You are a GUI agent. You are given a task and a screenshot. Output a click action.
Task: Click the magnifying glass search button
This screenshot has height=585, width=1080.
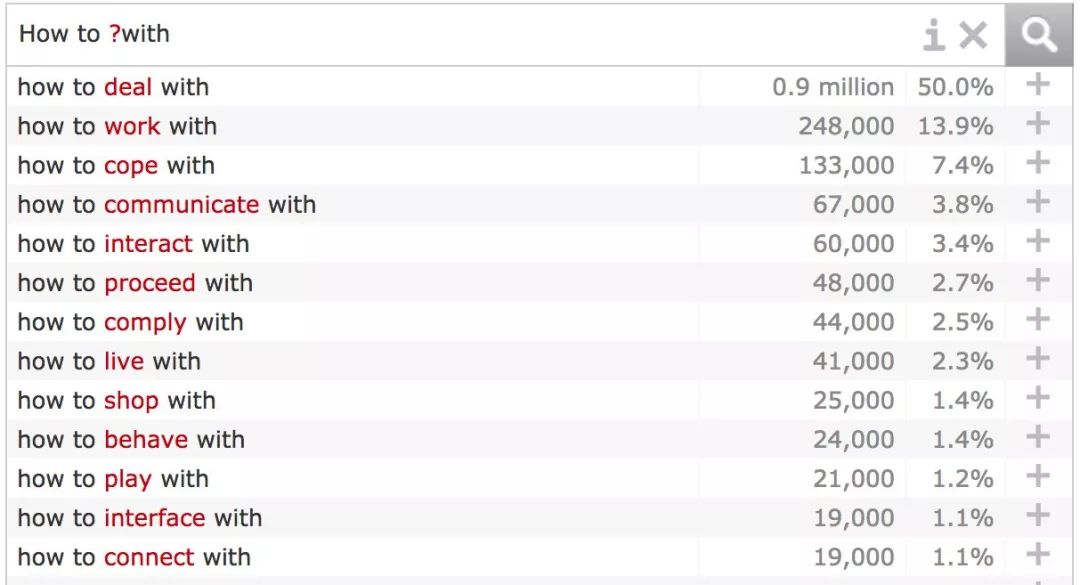click(x=1039, y=34)
